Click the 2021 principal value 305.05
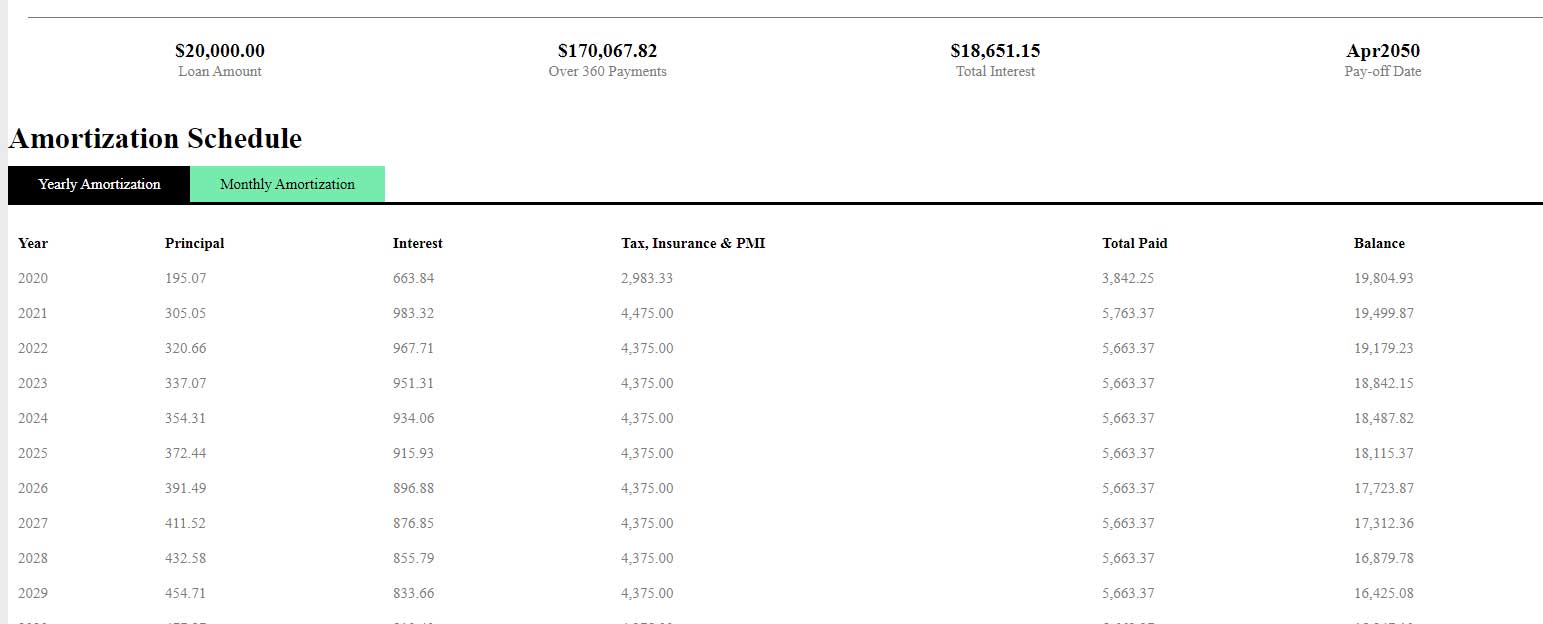The height and width of the screenshot is (624, 1543). (185, 313)
